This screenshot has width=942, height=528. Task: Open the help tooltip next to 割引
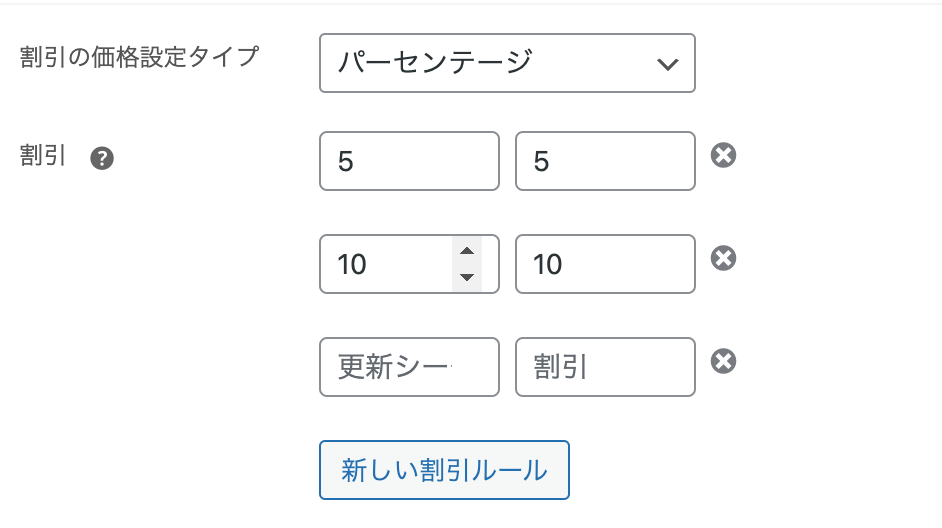pos(102,159)
